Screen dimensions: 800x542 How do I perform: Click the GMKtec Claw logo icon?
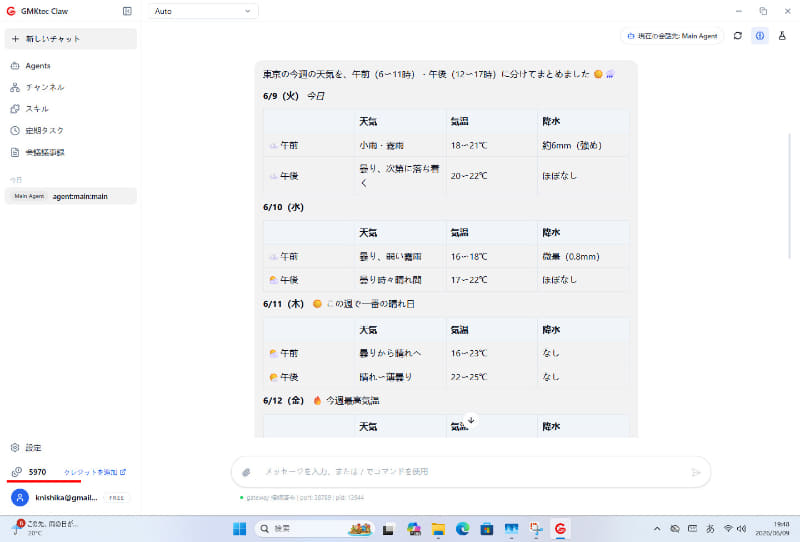pyautogui.click(x=11, y=11)
